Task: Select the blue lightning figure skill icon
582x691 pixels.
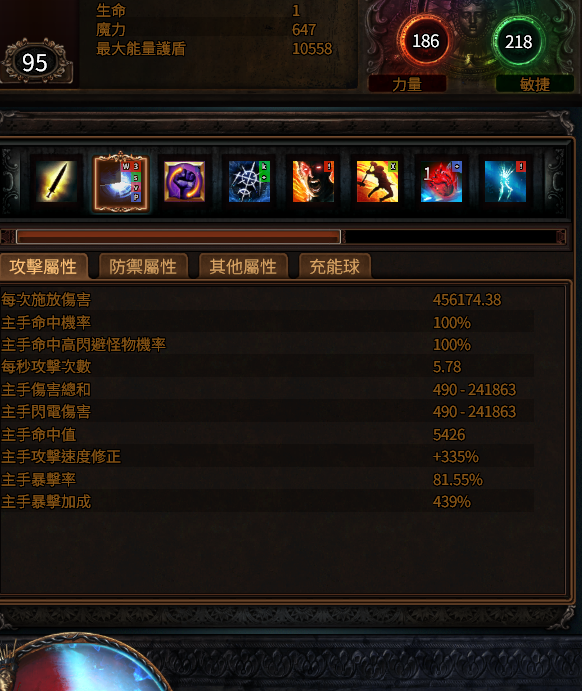Action: click(505, 182)
